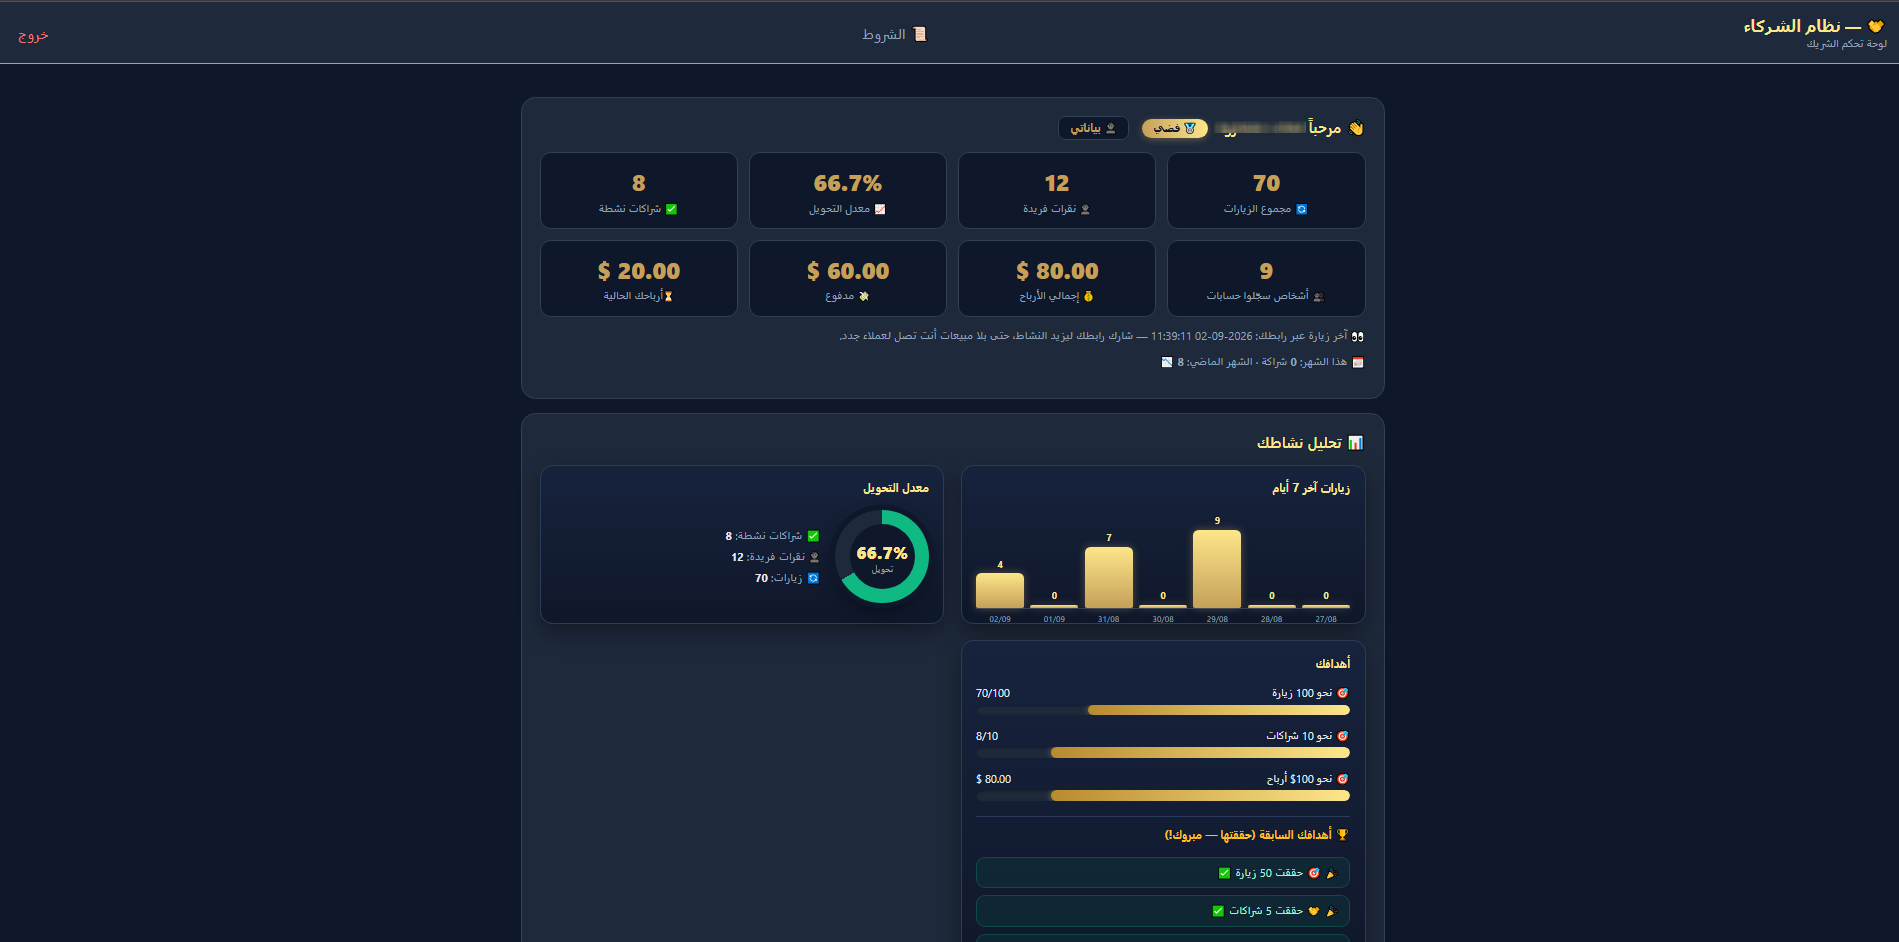
Task: Select the مجموع الزيارات 70 card
Action: click(1266, 190)
